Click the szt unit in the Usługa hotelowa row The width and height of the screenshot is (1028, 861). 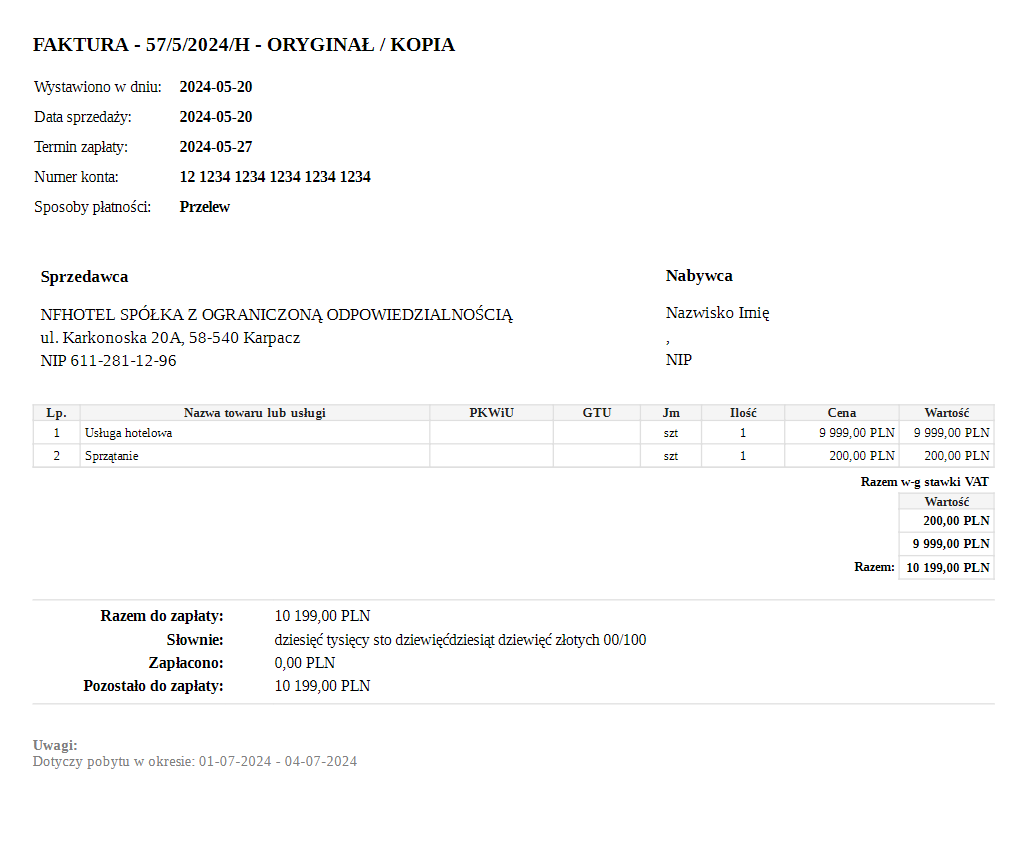pyautogui.click(x=671, y=433)
